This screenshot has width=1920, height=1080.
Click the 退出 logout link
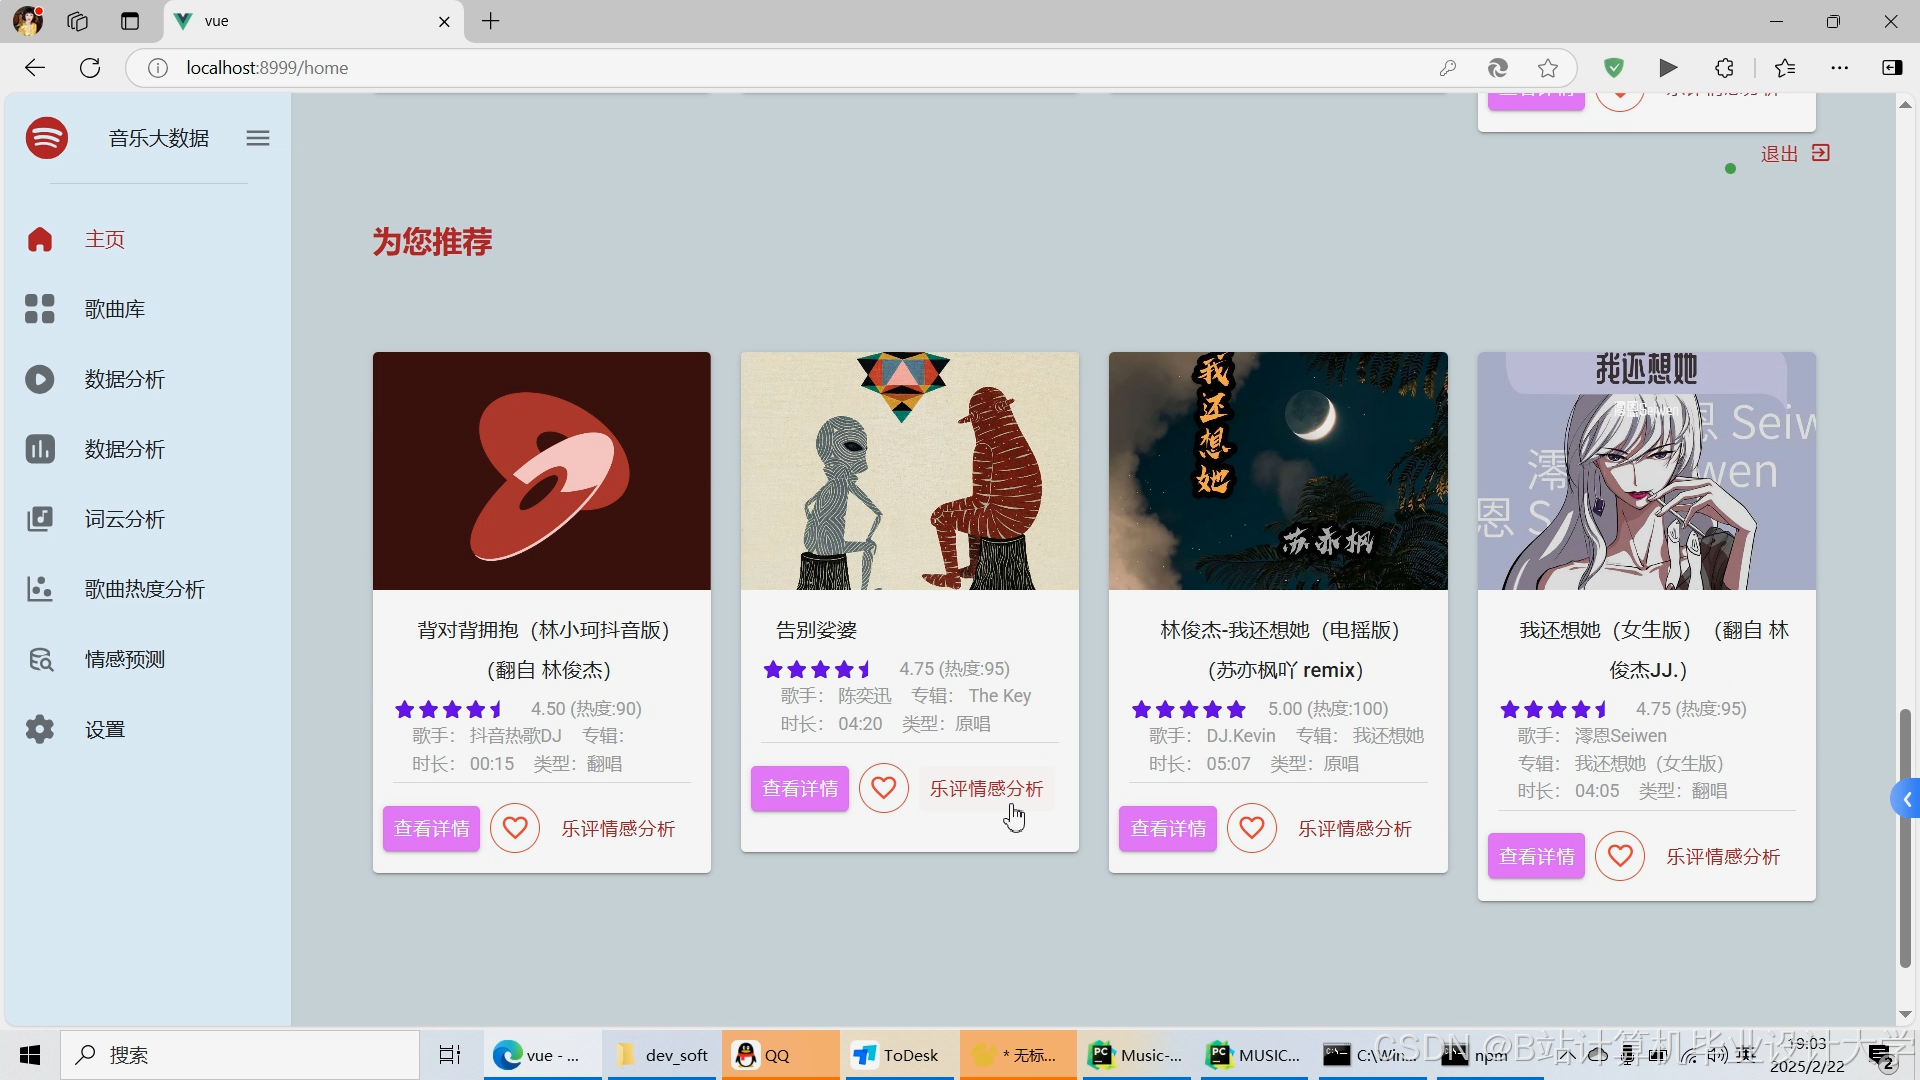(x=1779, y=153)
